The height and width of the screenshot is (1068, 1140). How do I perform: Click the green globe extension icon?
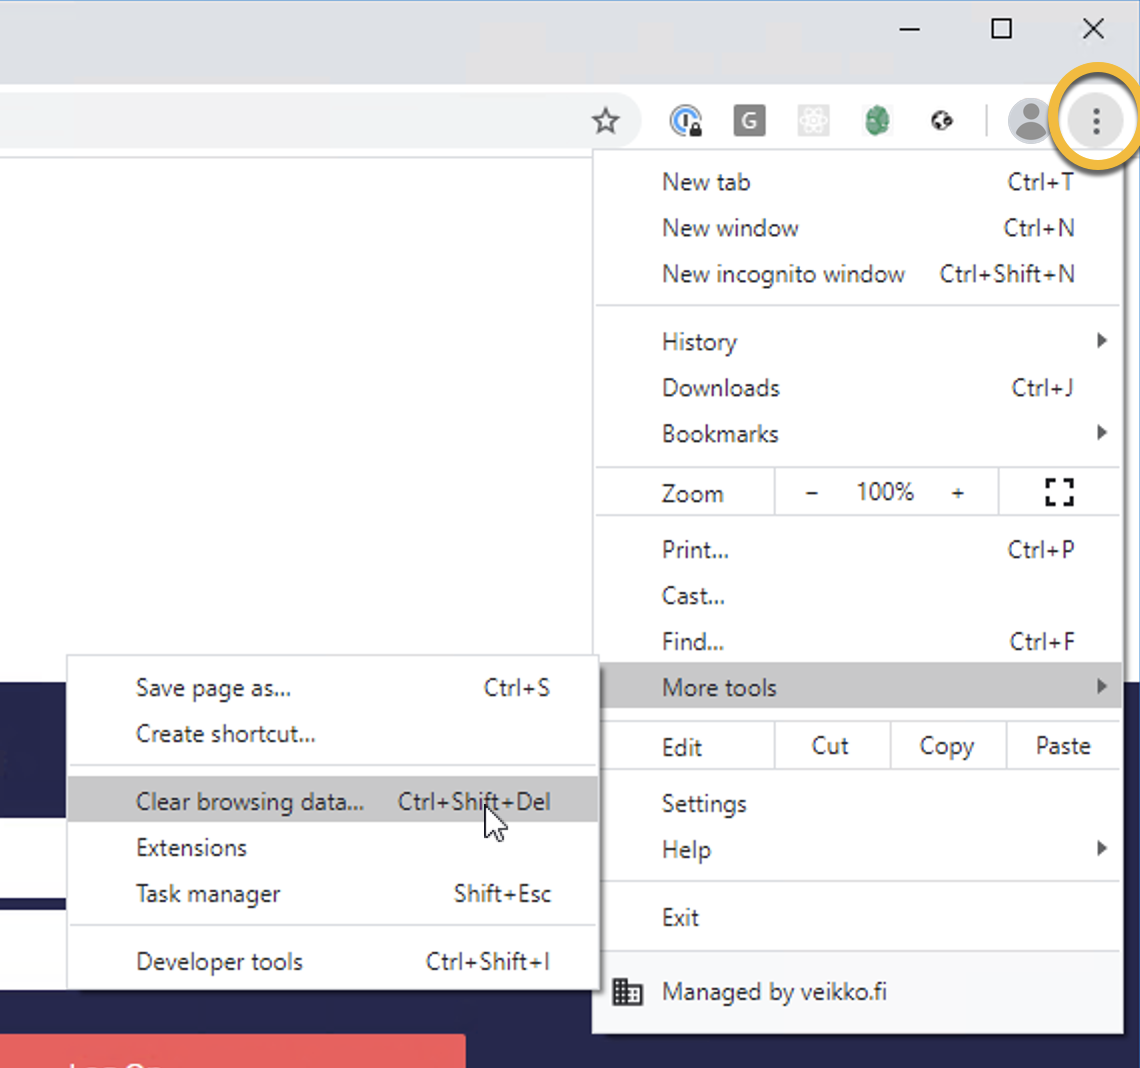(x=877, y=121)
